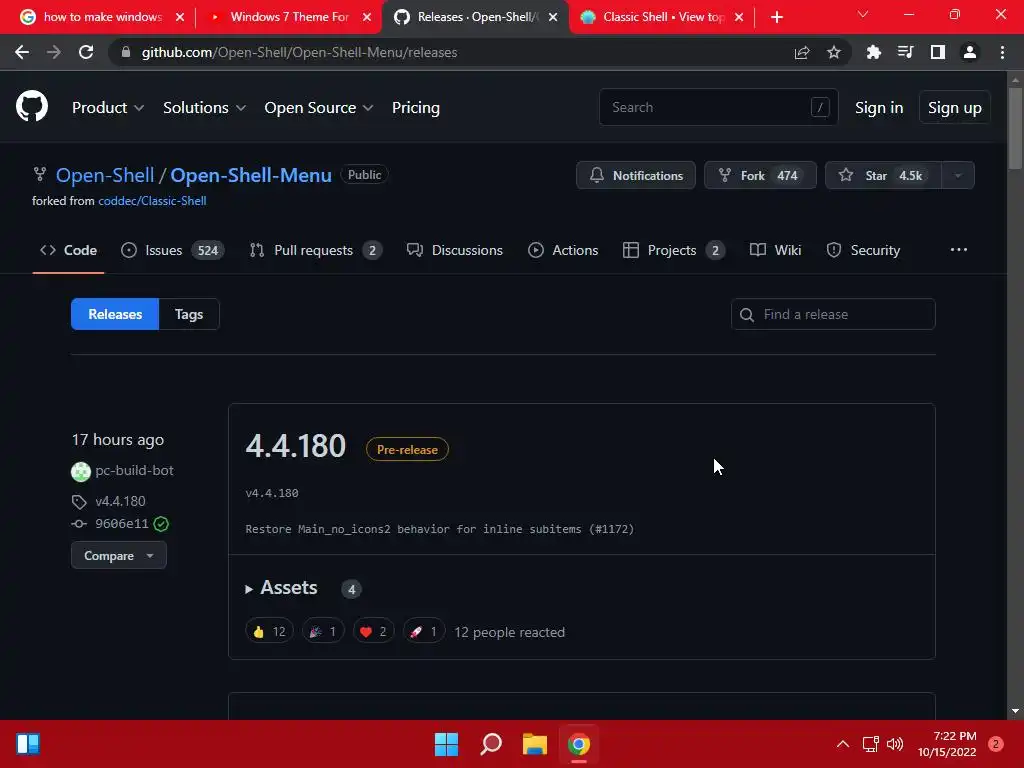This screenshot has width=1024, height=768.
Task: Share this page icon in address bar
Action: [x=801, y=52]
